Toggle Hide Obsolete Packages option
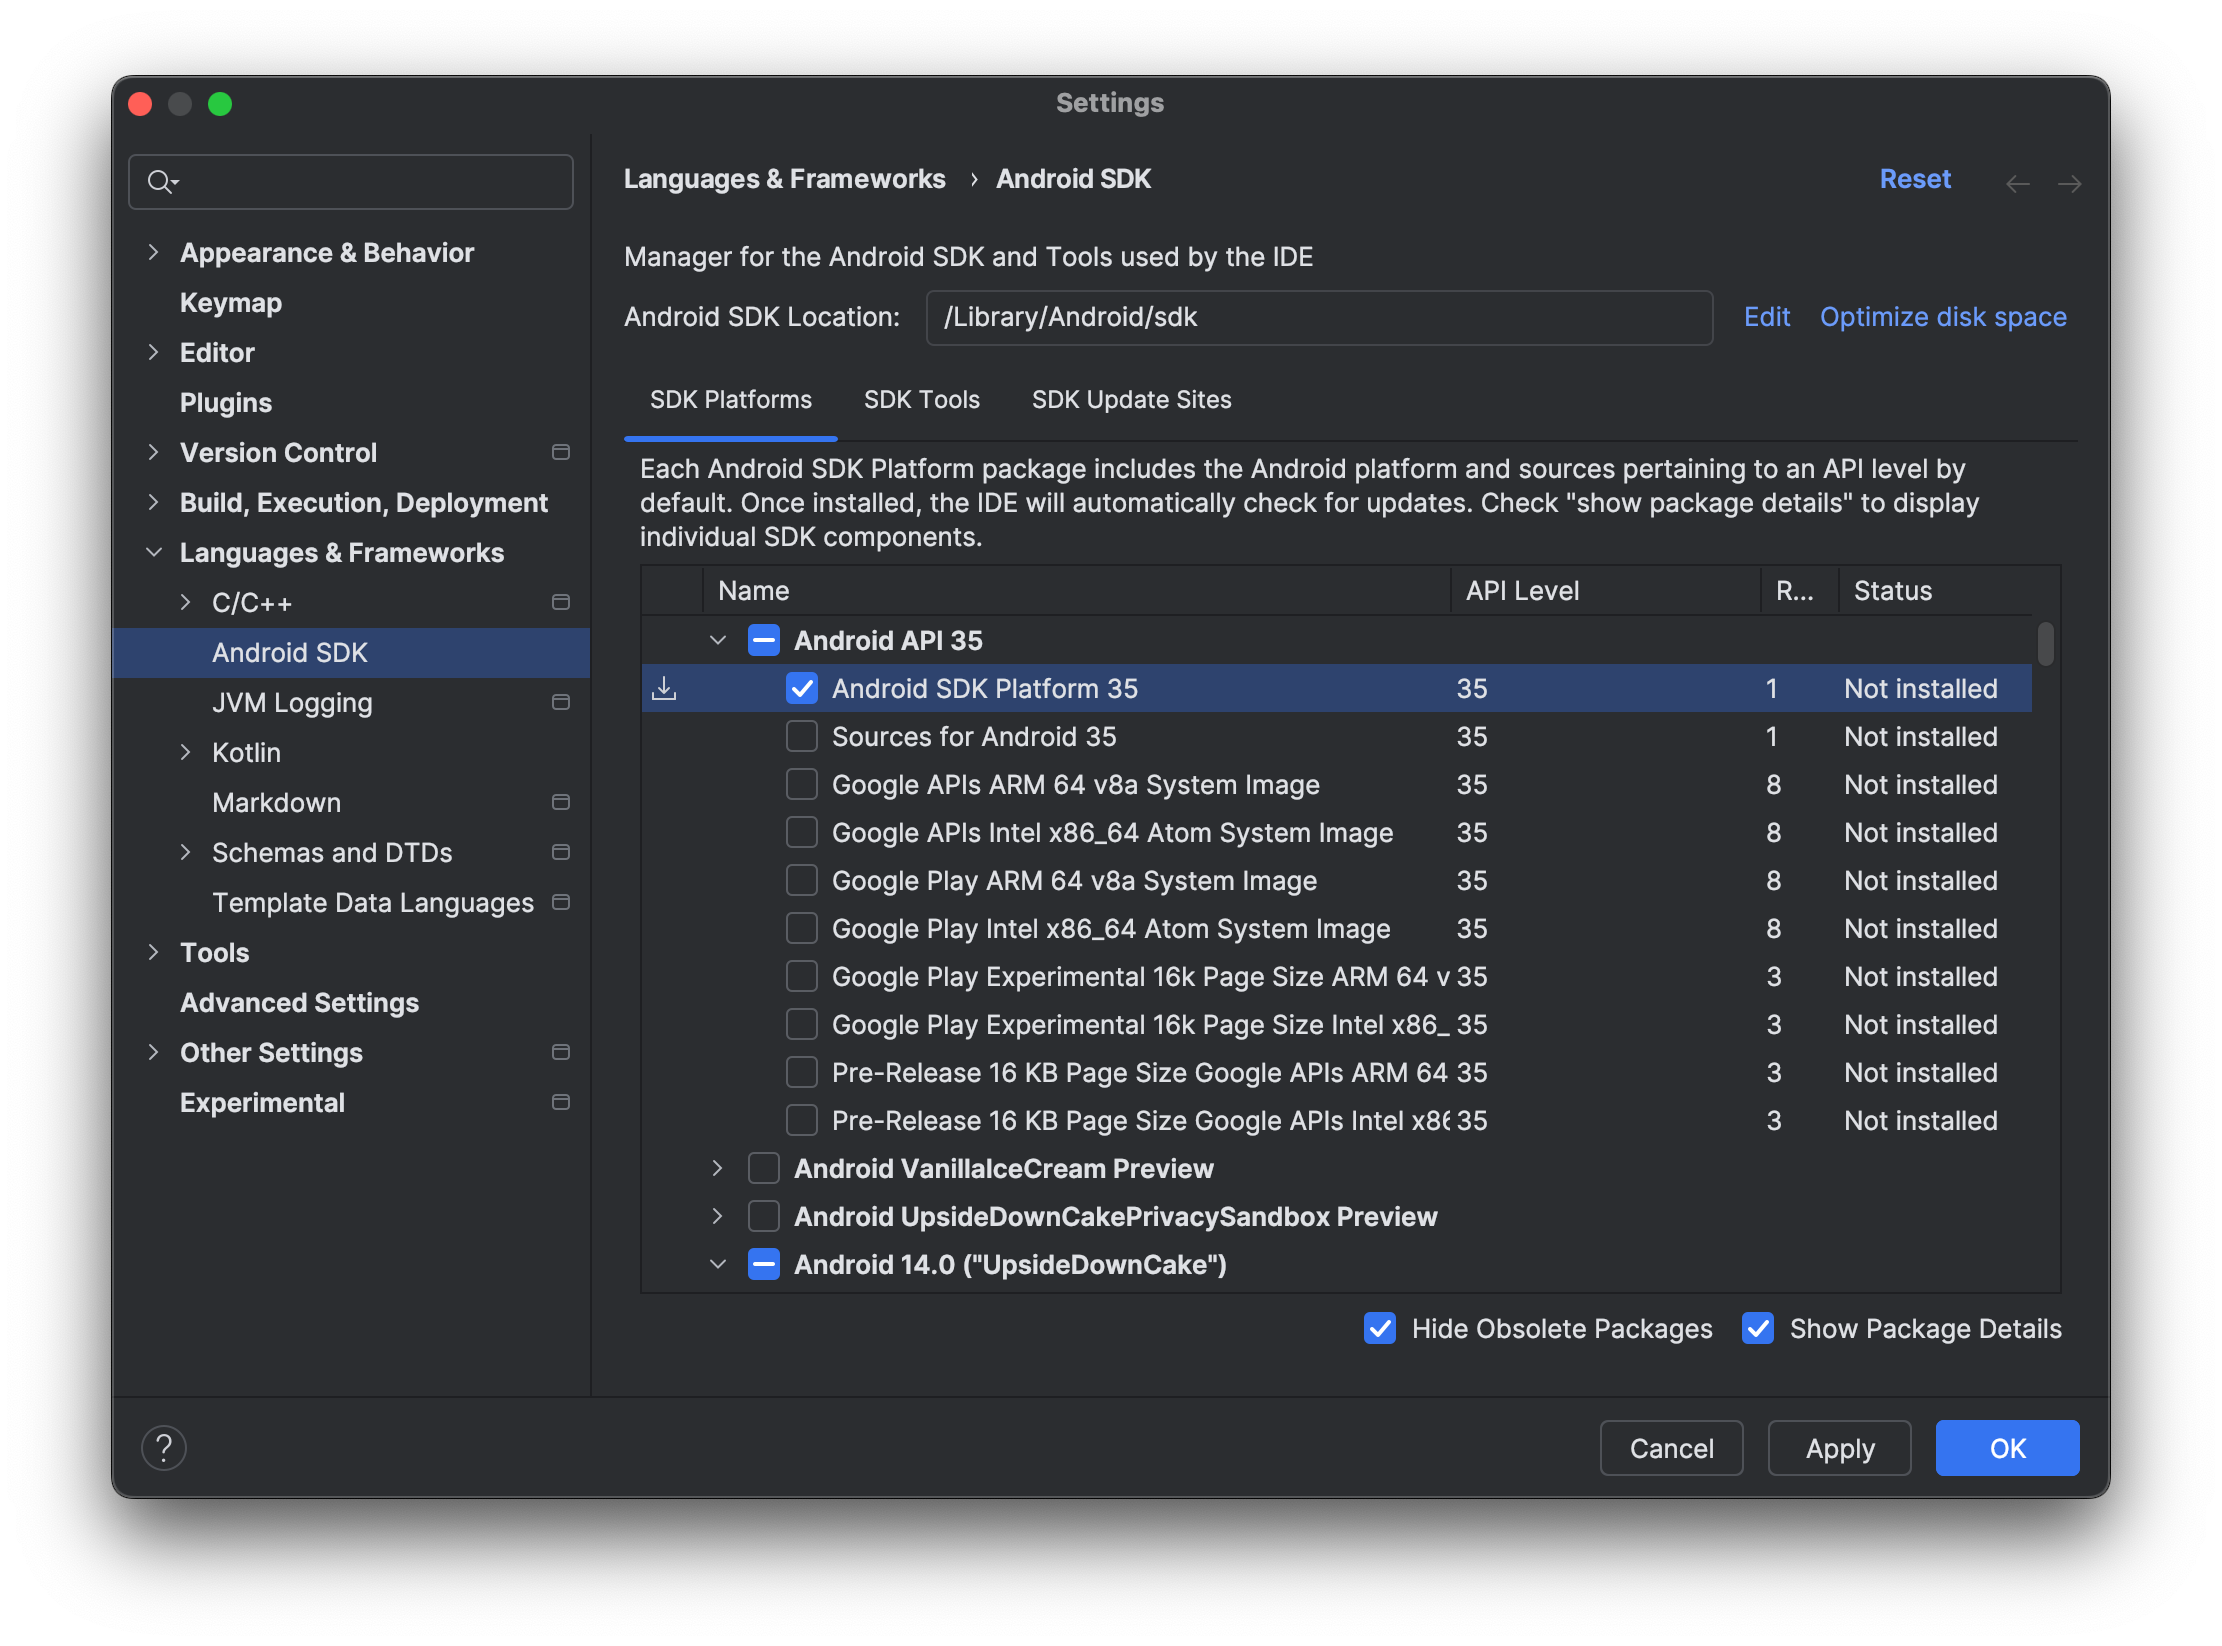The height and width of the screenshot is (1646, 2222). point(1382,1328)
